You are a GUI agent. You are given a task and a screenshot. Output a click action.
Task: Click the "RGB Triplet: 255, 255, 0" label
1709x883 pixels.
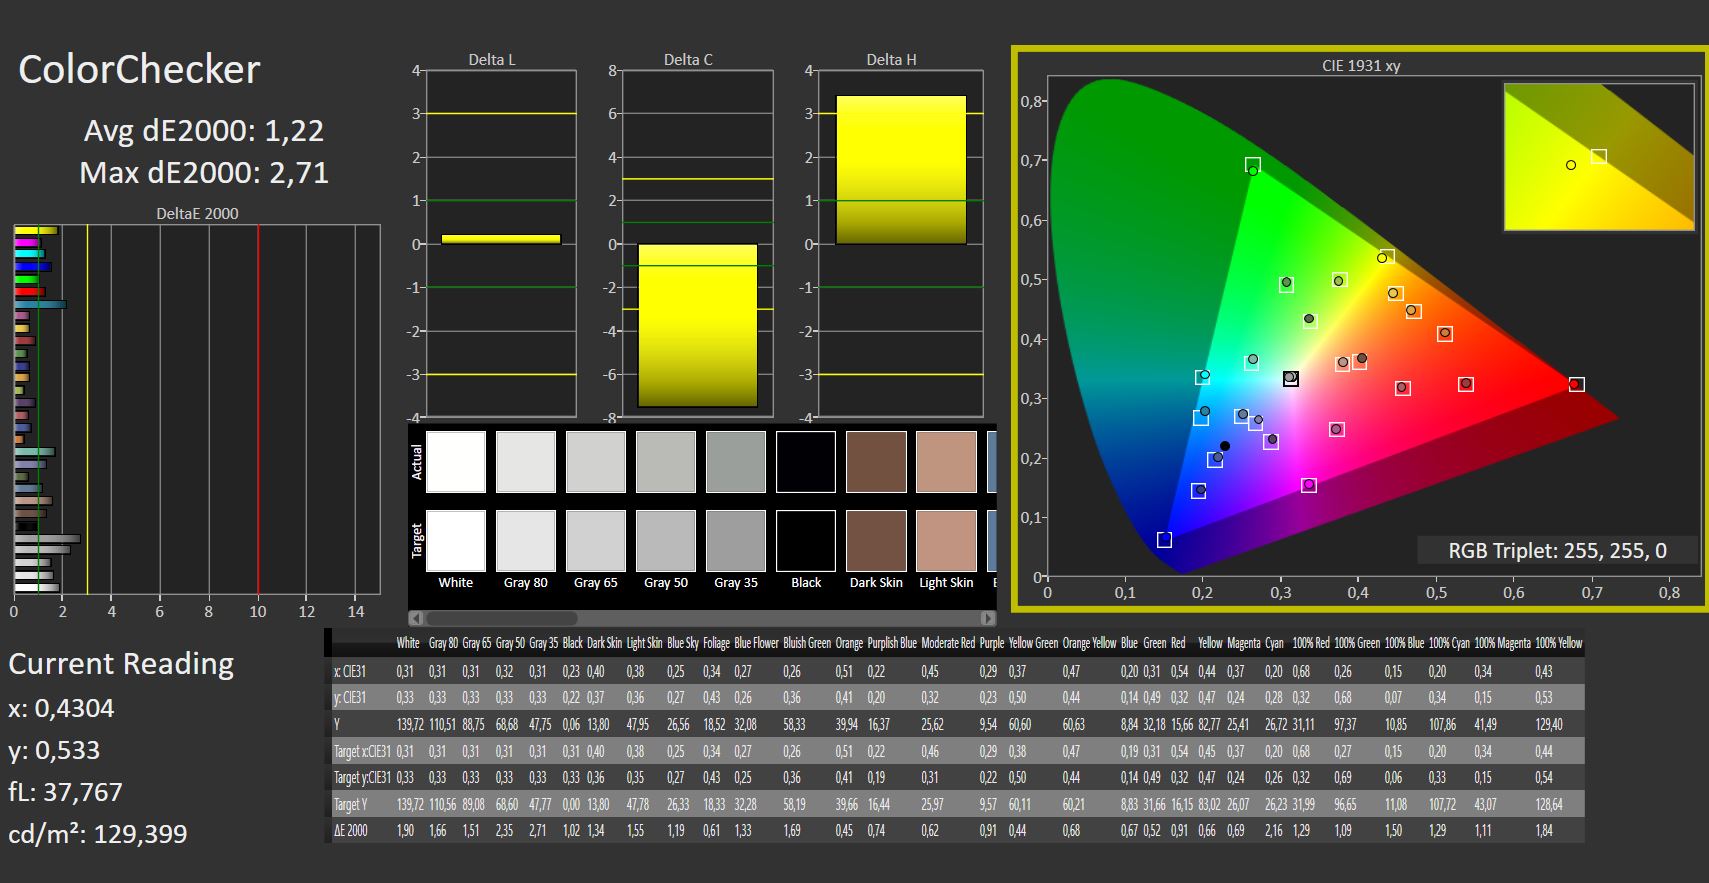[1557, 550]
